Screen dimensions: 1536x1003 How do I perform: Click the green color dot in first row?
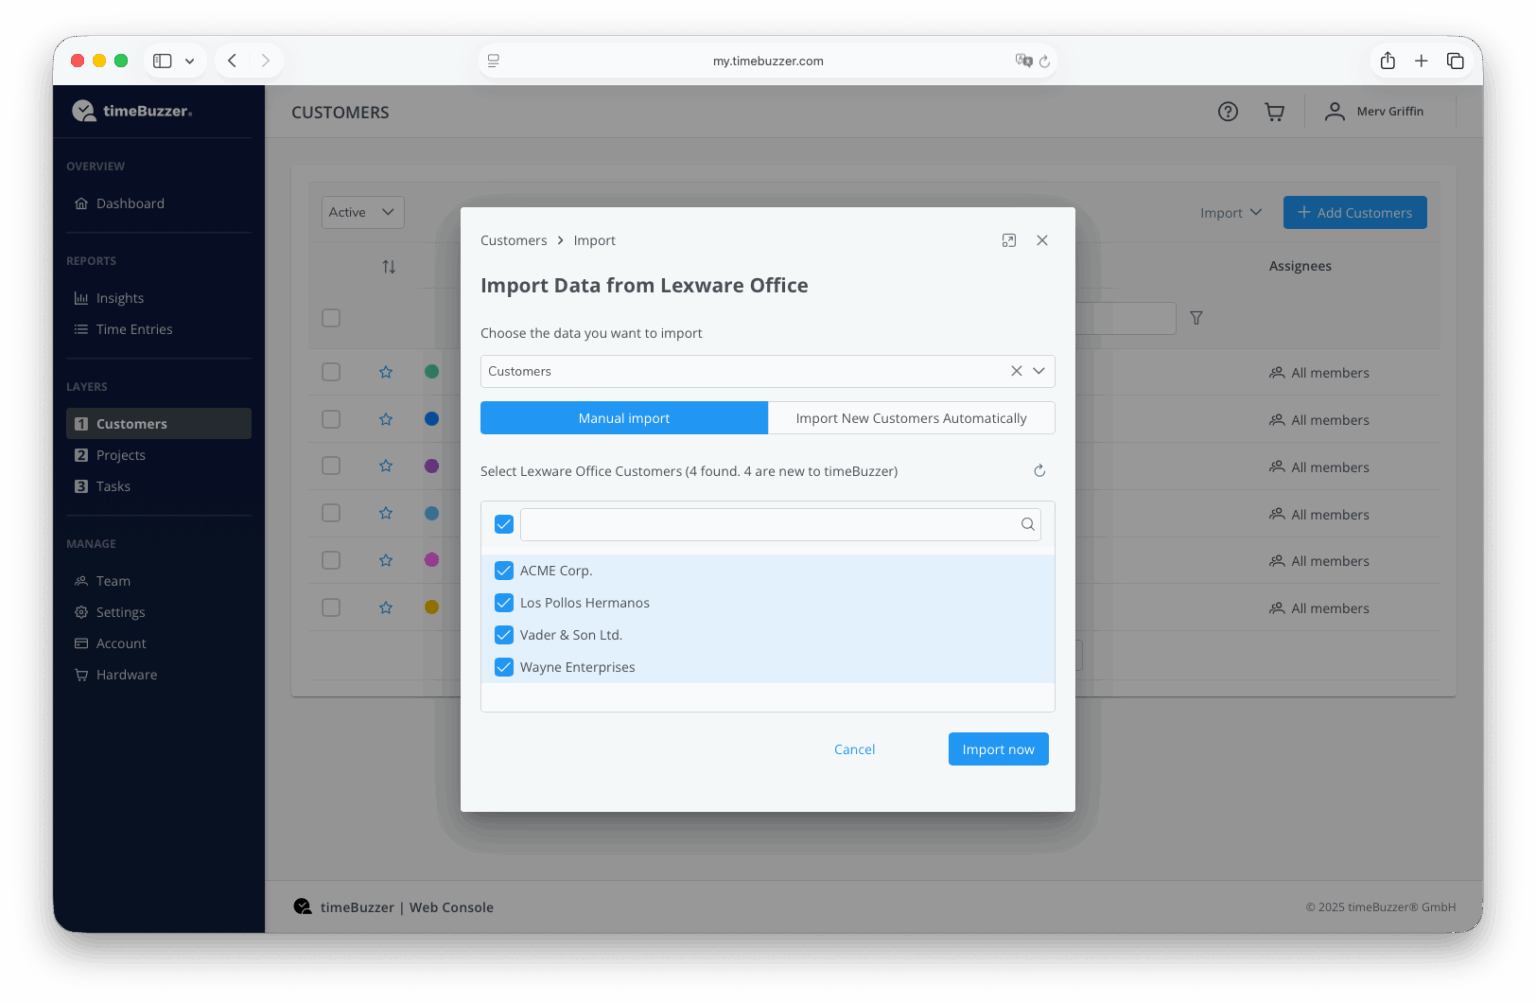pos(432,372)
